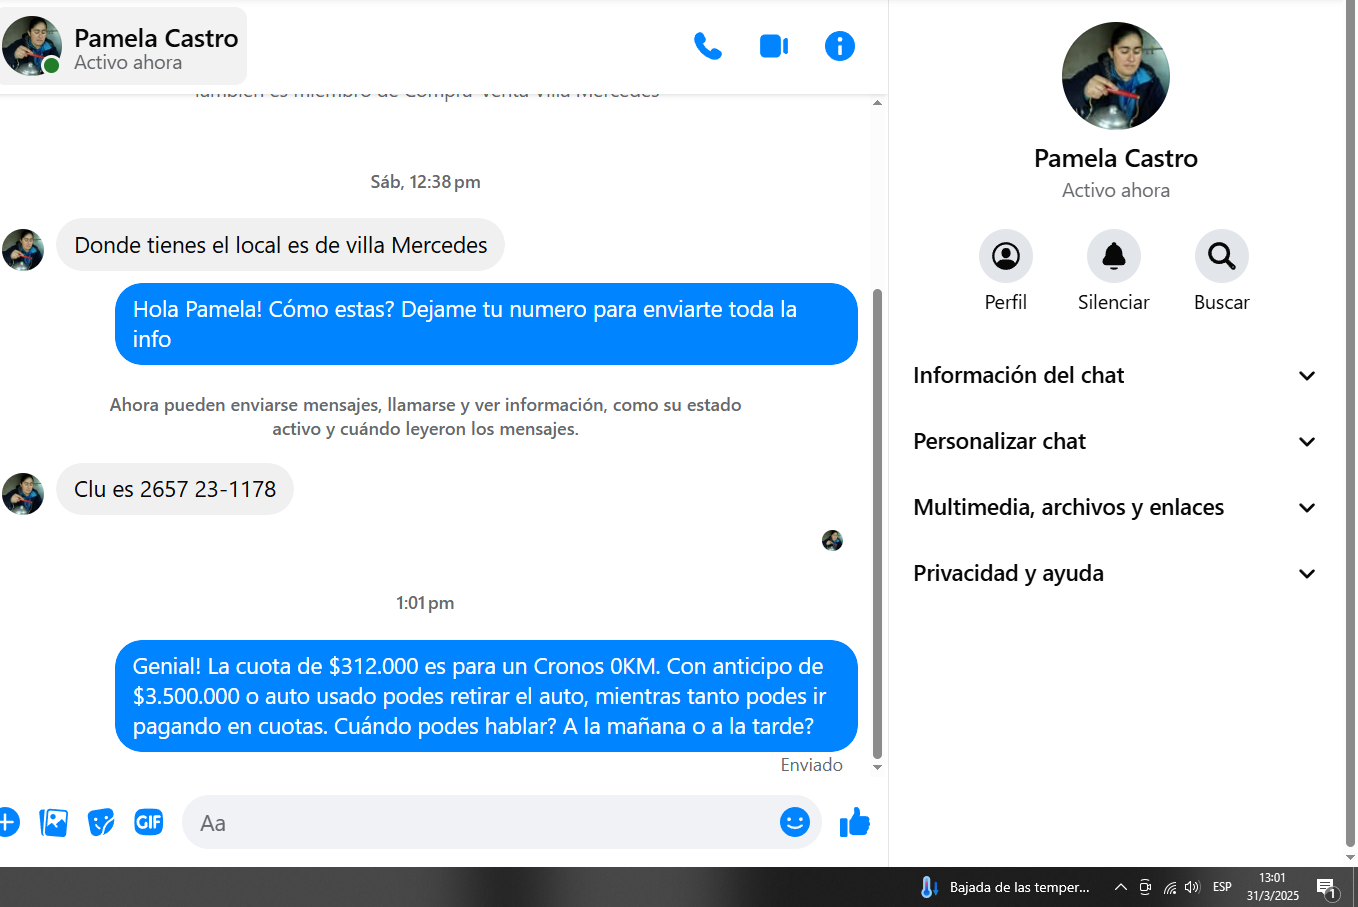
Task: Open chat header with Pamela Castro name
Action: click(x=124, y=46)
